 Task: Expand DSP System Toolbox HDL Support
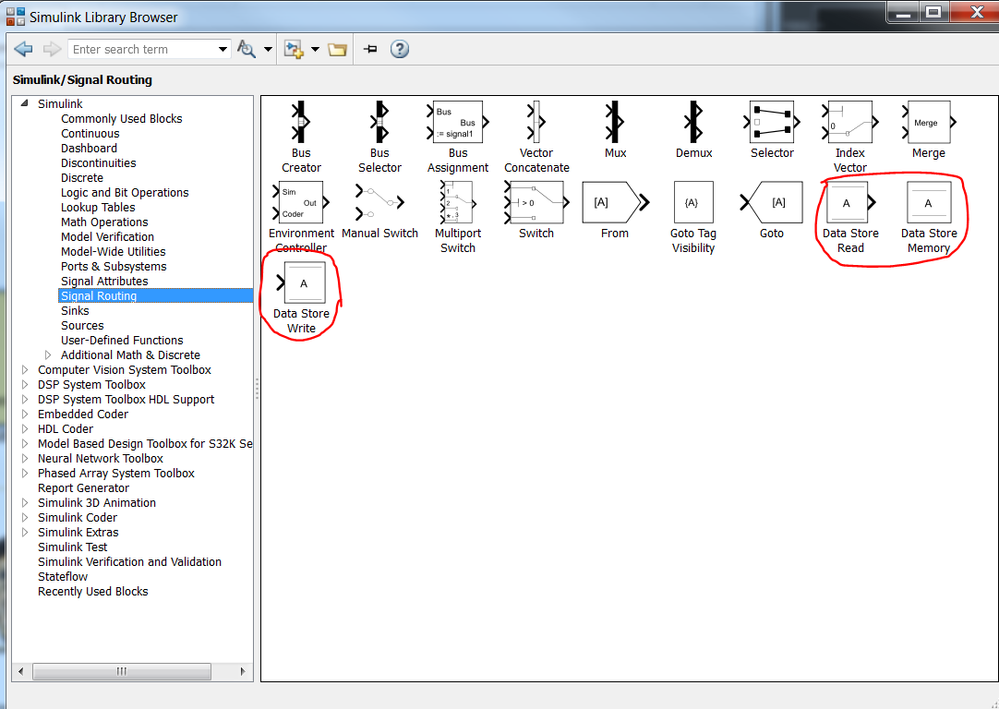[25, 399]
